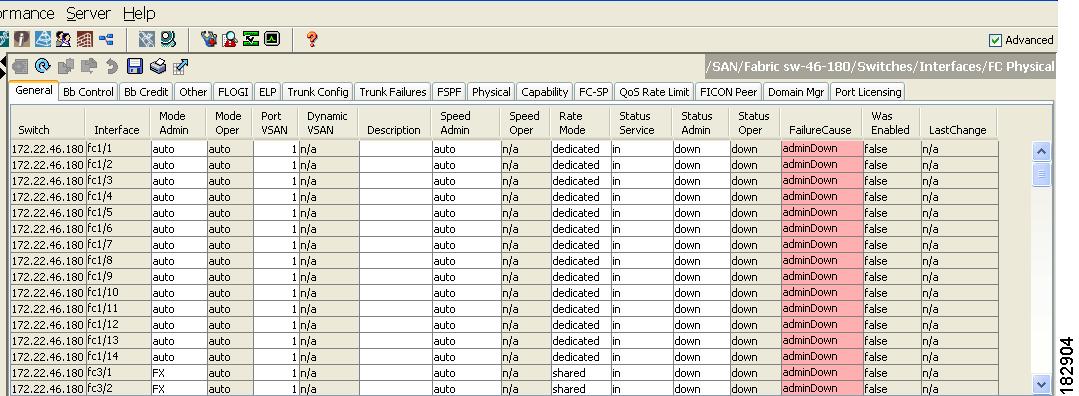Open the brick firewall toolbar icon
The width and height of the screenshot is (1079, 396).
(85, 39)
